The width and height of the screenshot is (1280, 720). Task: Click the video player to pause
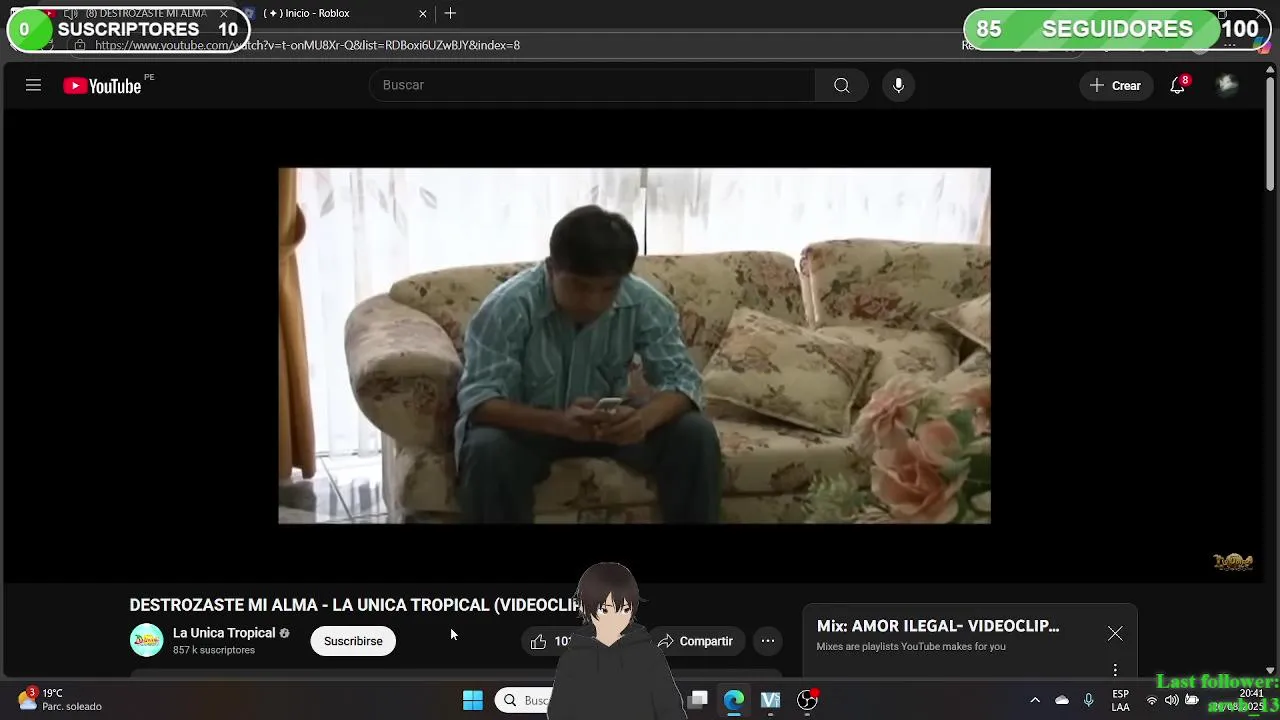[x=634, y=345]
